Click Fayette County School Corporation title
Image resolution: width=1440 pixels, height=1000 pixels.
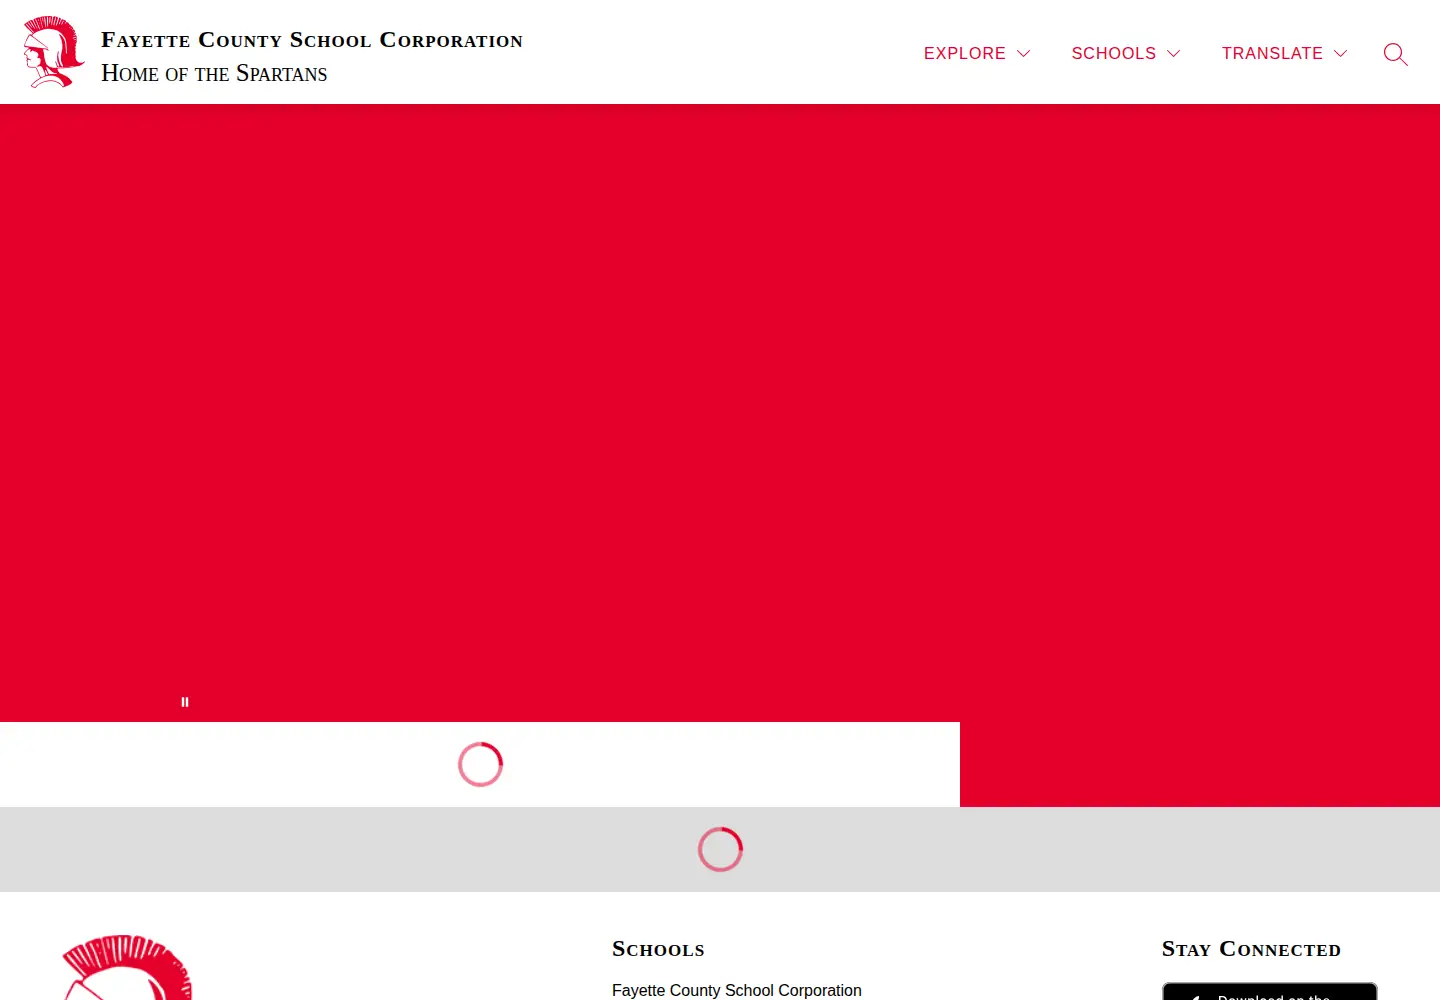[x=312, y=40]
